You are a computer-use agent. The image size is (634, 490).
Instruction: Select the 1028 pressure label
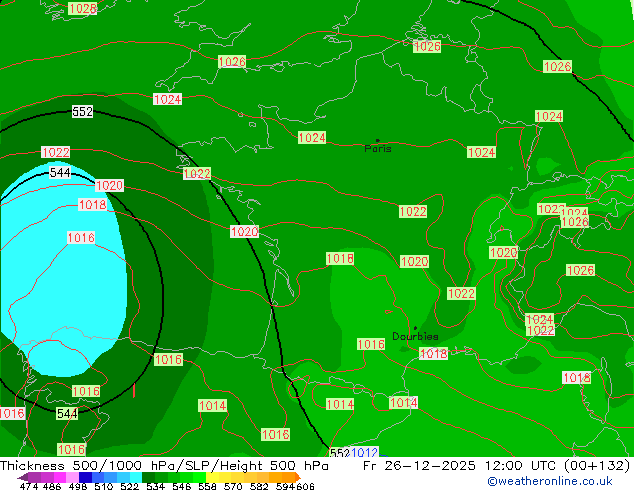point(82,8)
